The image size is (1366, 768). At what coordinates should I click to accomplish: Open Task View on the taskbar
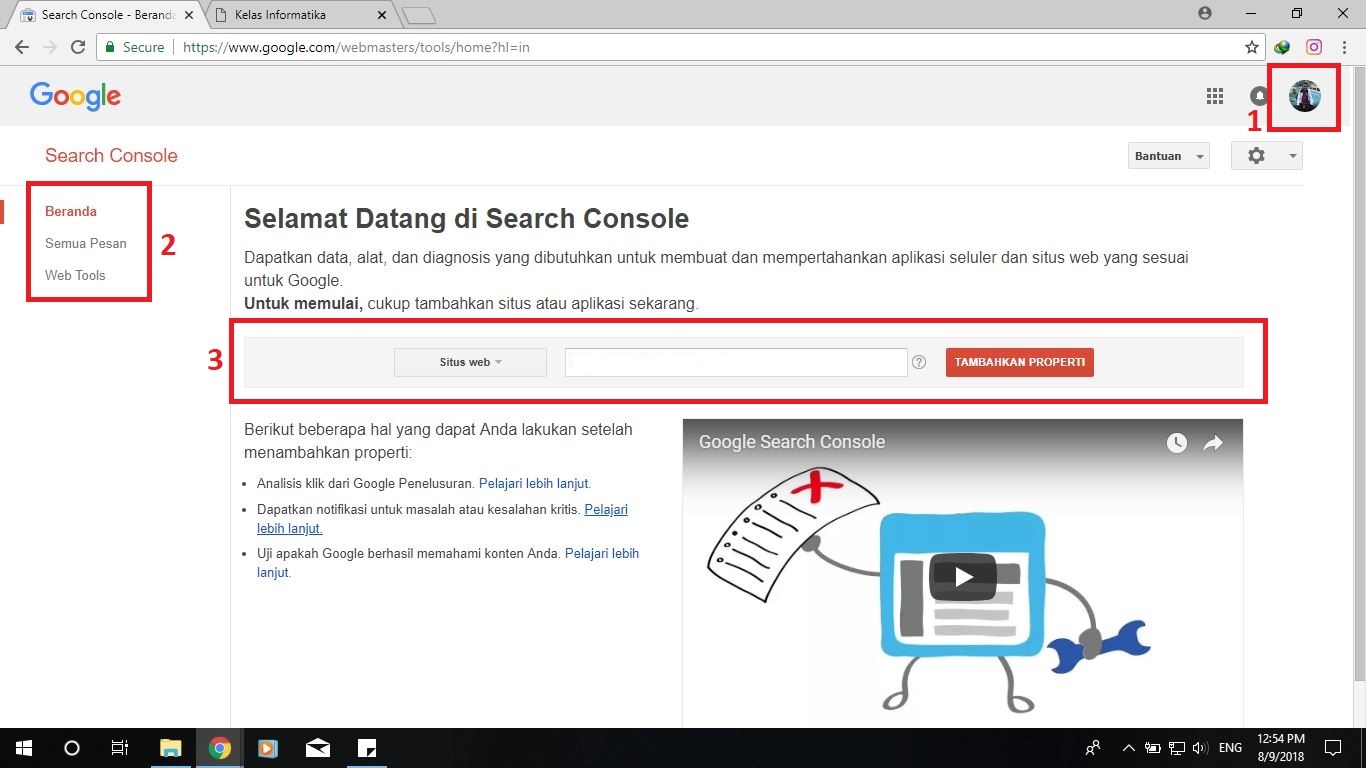[119, 748]
